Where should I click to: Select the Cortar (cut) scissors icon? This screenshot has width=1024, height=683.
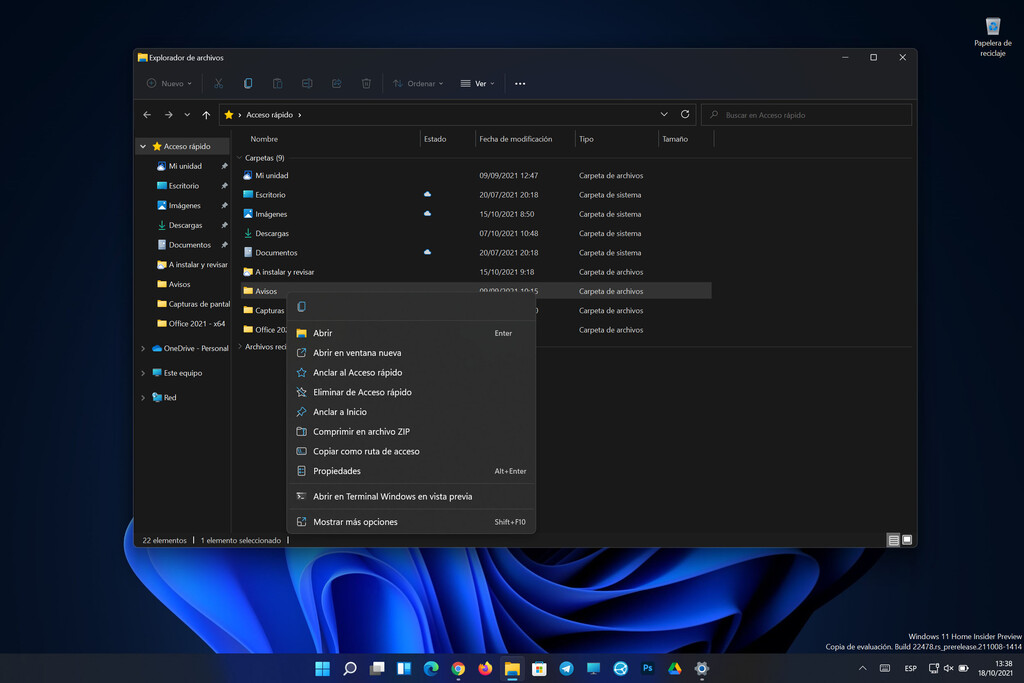(218, 83)
